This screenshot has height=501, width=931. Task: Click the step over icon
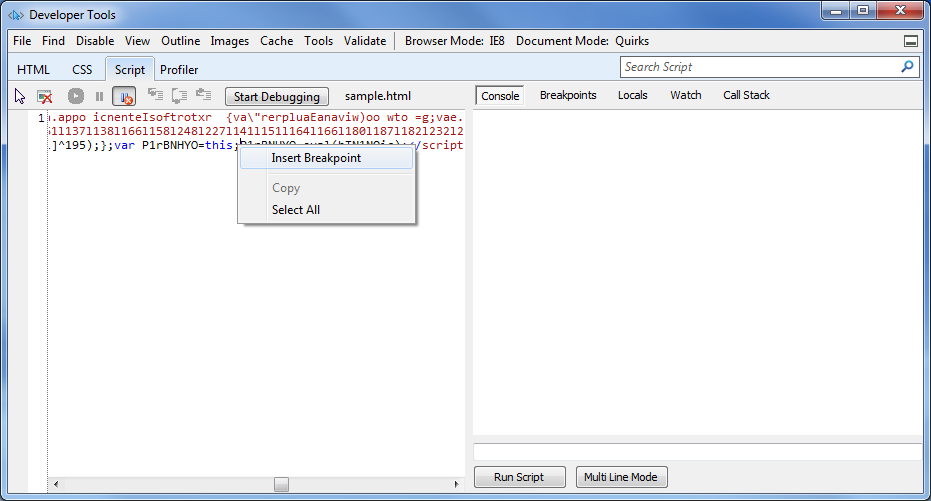(179, 96)
